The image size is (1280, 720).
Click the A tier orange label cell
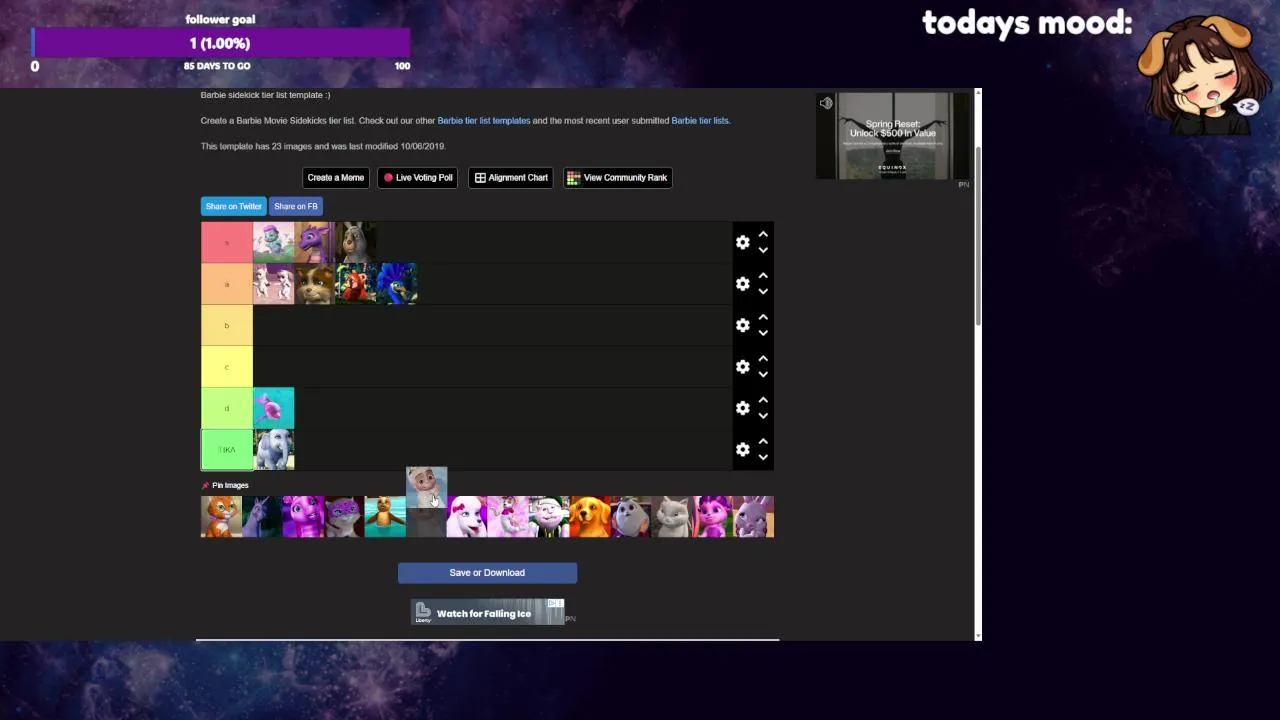click(227, 284)
